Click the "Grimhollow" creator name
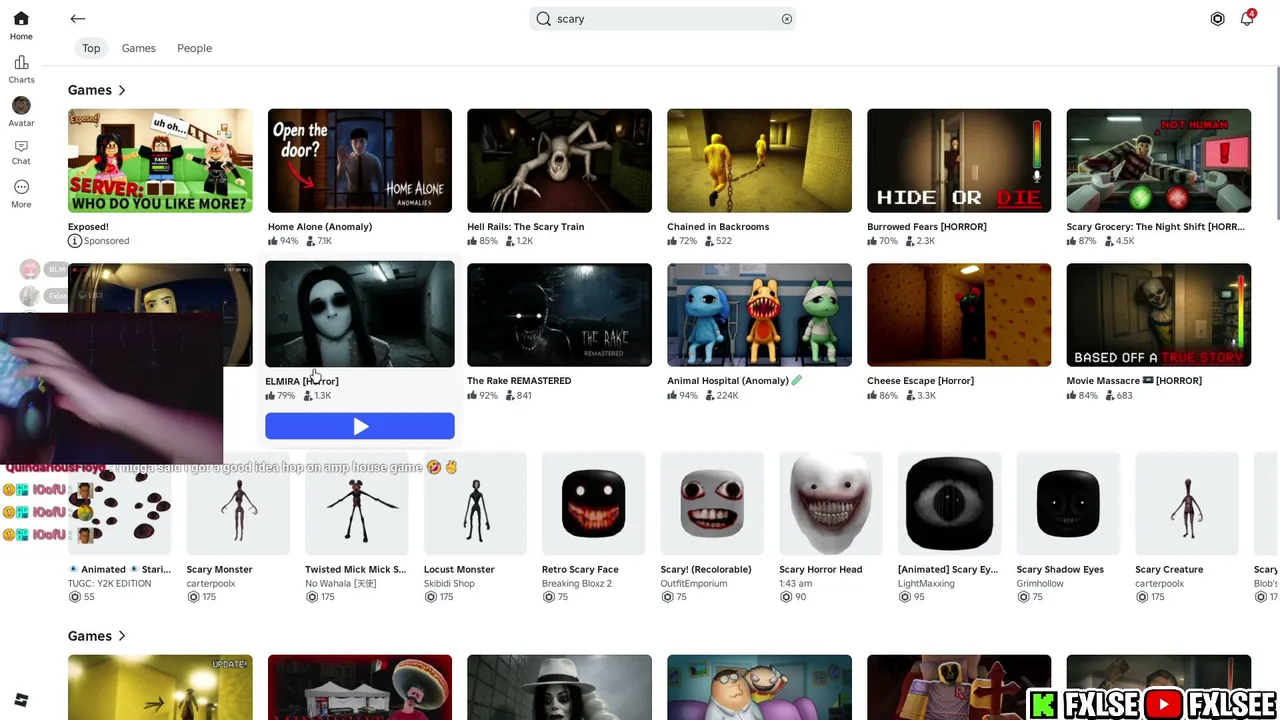Screen dimensions: 1280x720 tap(1040, 584)
